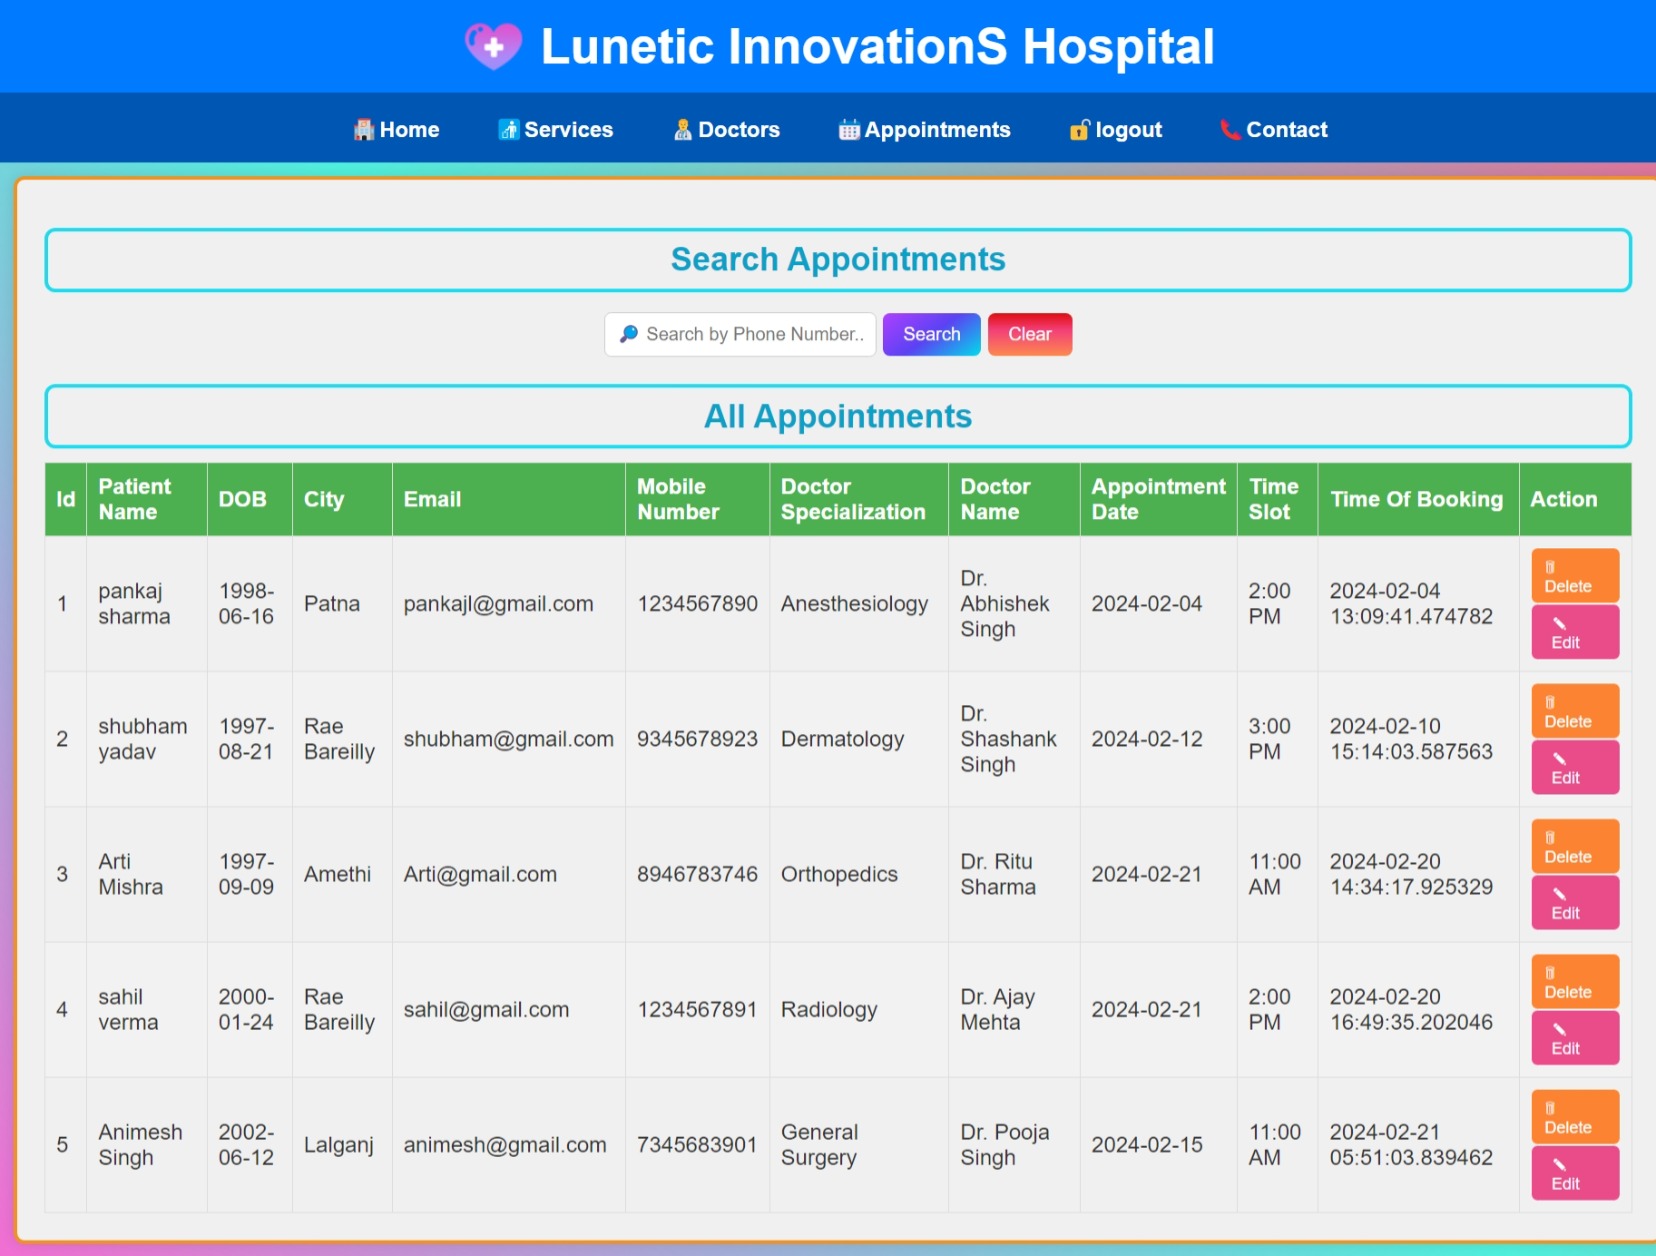The height and width of the screenshot is (1256, 1656).
Task: Open the Doctors menu link
Action: tap(727, 130)
